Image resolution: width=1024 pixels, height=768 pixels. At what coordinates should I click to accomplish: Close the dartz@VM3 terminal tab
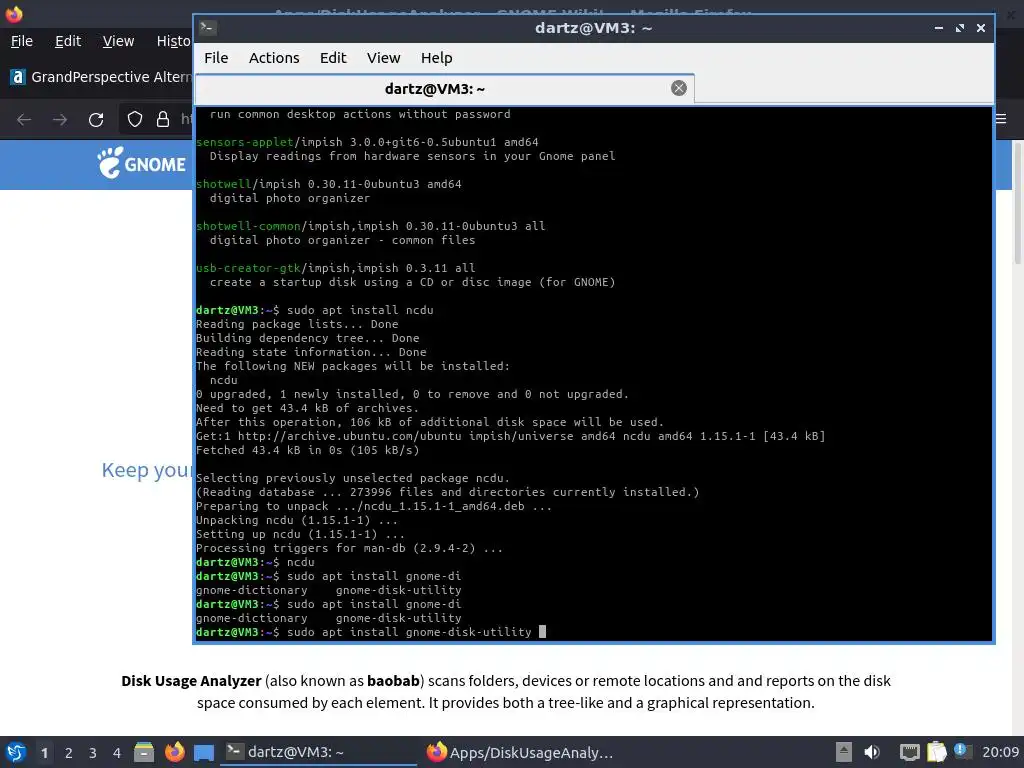[679, 88]
